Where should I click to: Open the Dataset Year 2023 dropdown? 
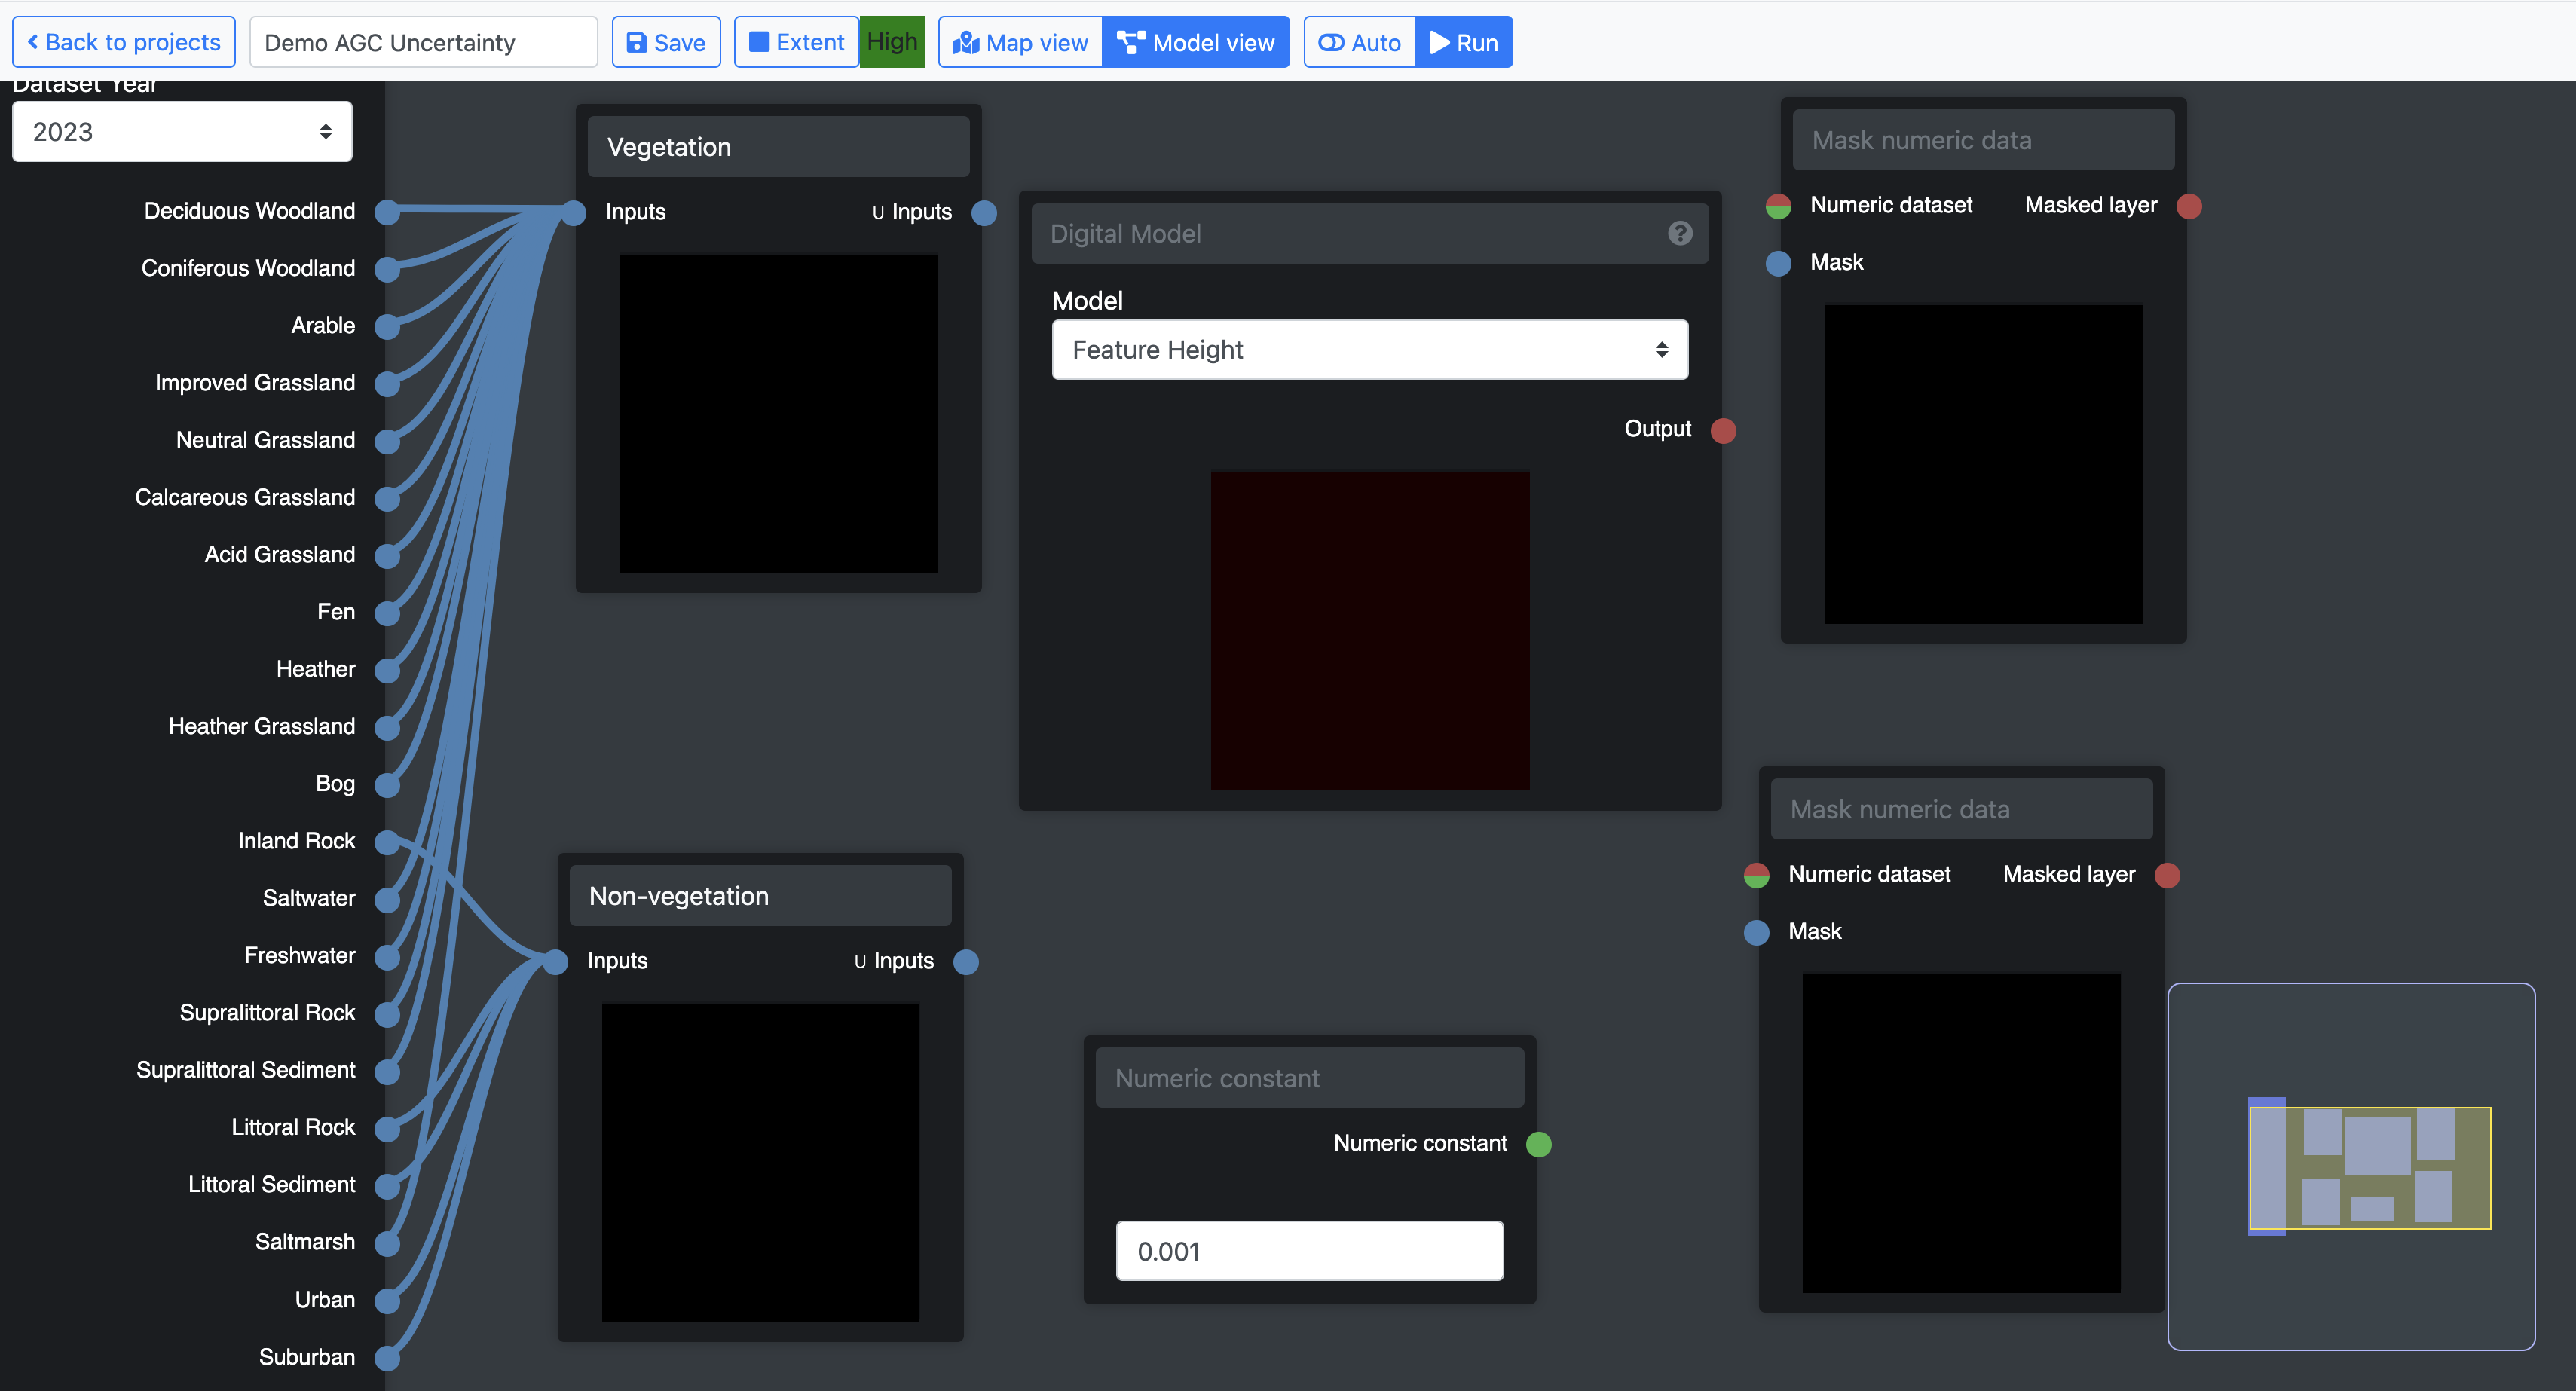[x=182, y=132]
